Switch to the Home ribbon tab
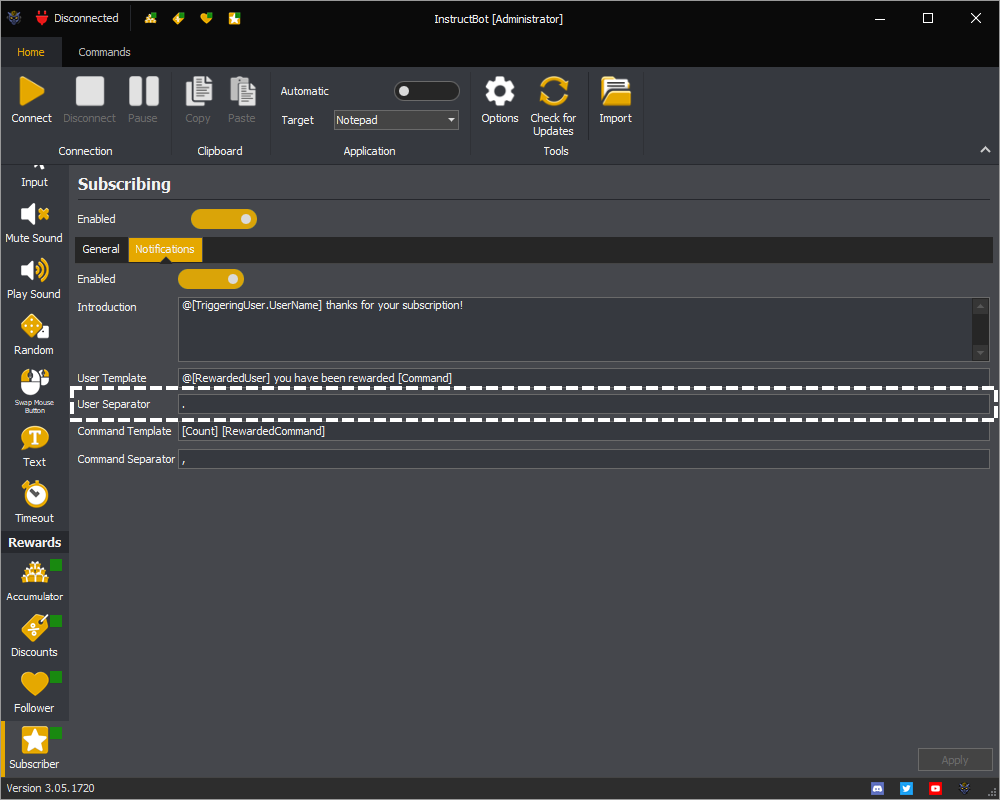Image resolution: width=1000 pixels, height=800 pixels. [x=31, y=52]
